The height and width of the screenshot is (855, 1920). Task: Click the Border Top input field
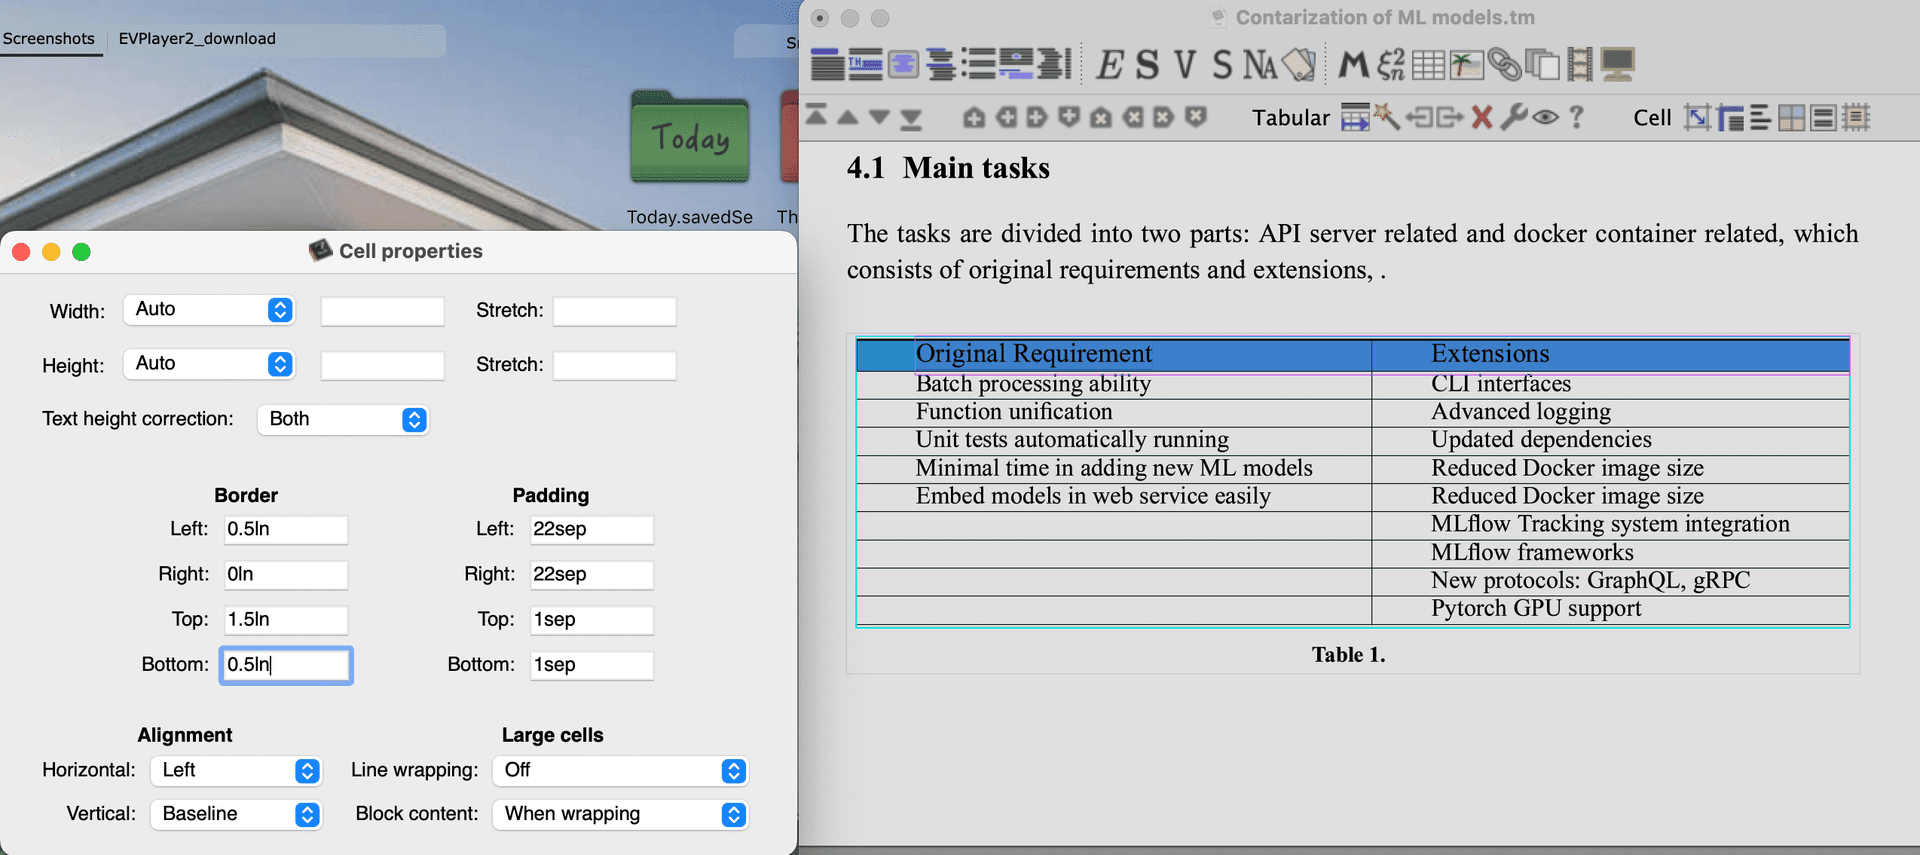coord(285,620)
